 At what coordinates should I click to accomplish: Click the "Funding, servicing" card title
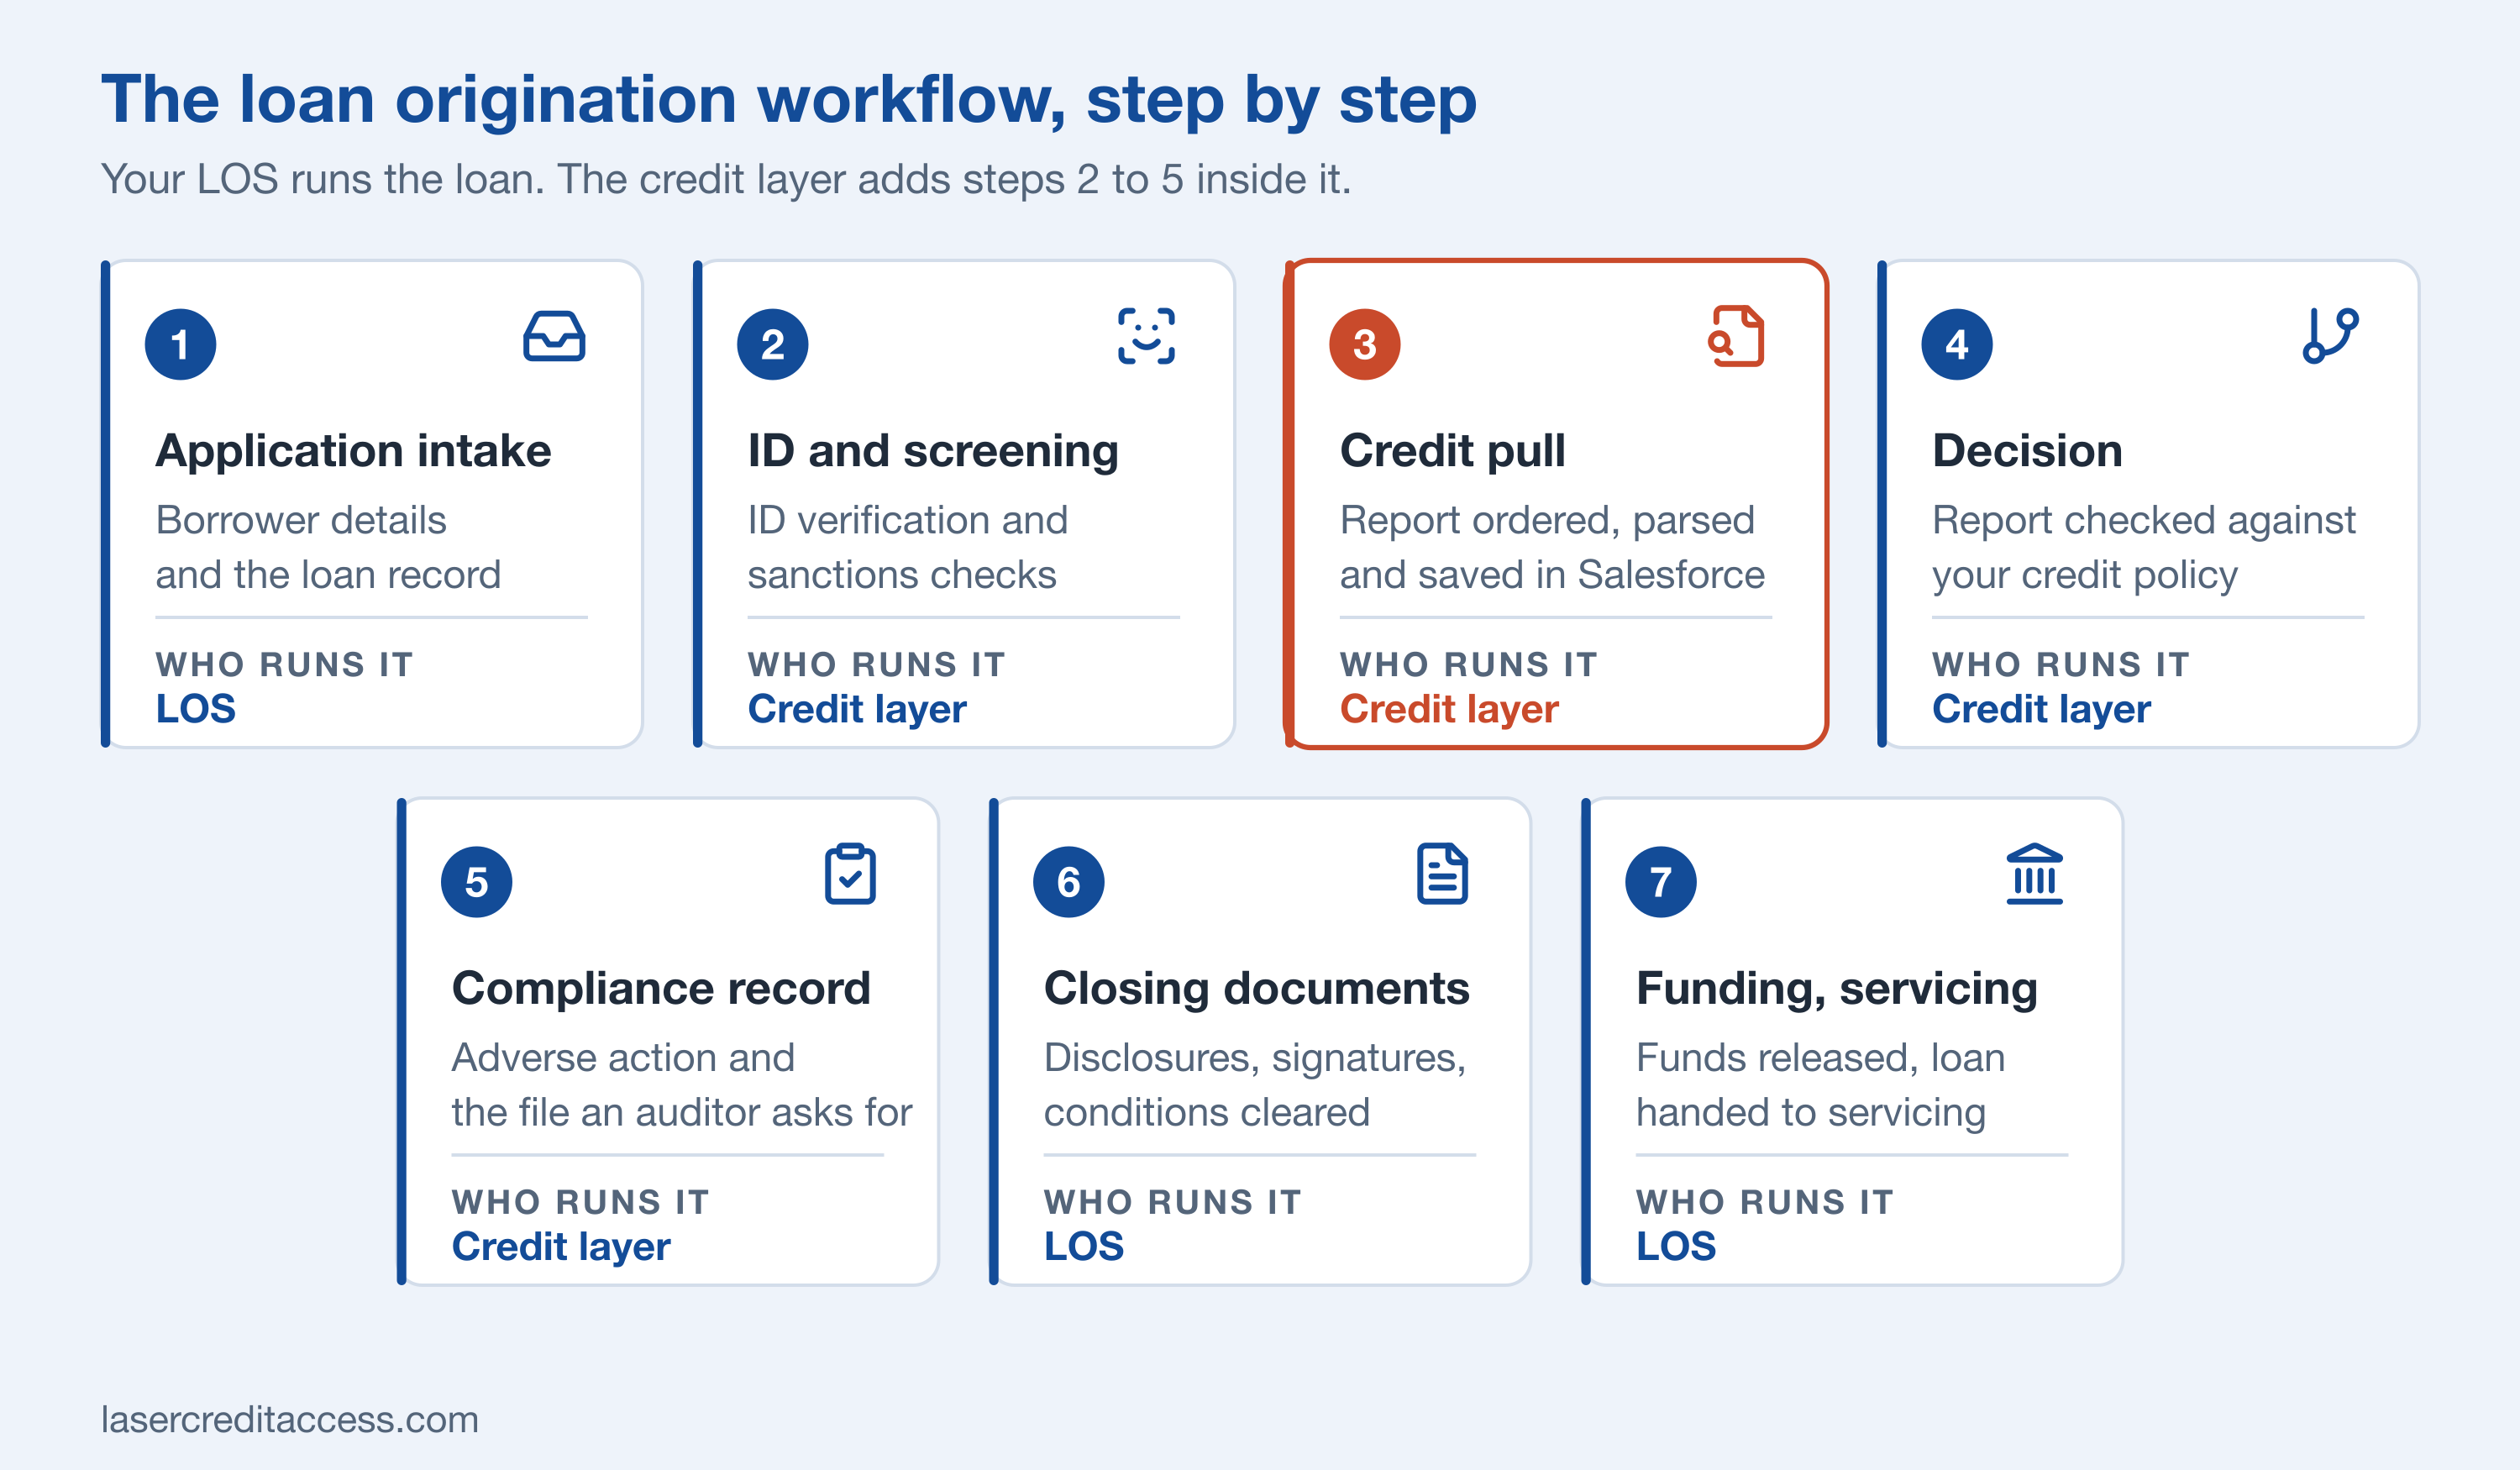[x=1836, y=989]
